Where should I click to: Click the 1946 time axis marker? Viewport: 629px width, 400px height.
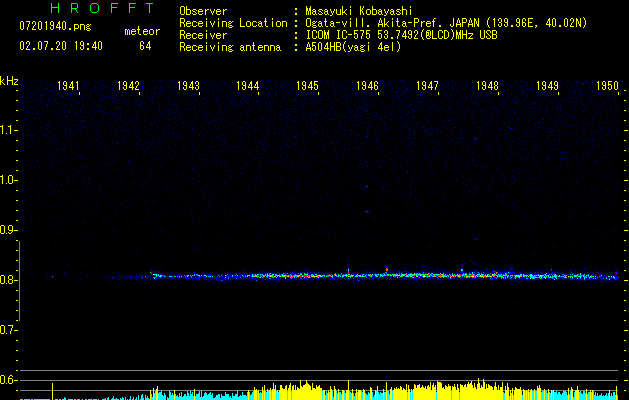pos(367,85)
